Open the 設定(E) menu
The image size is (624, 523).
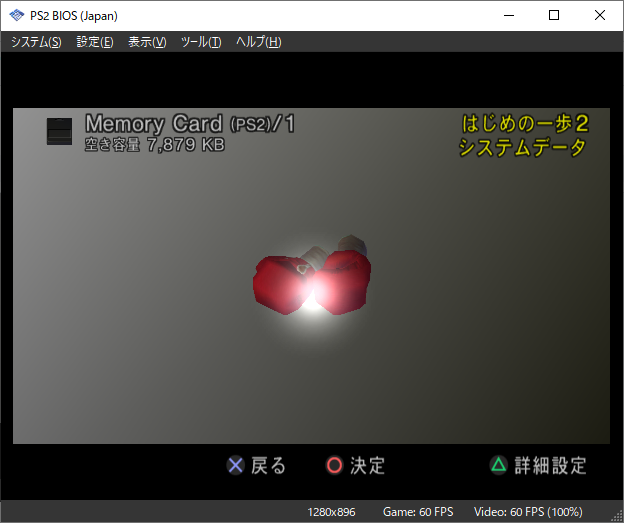click(95, 42)
